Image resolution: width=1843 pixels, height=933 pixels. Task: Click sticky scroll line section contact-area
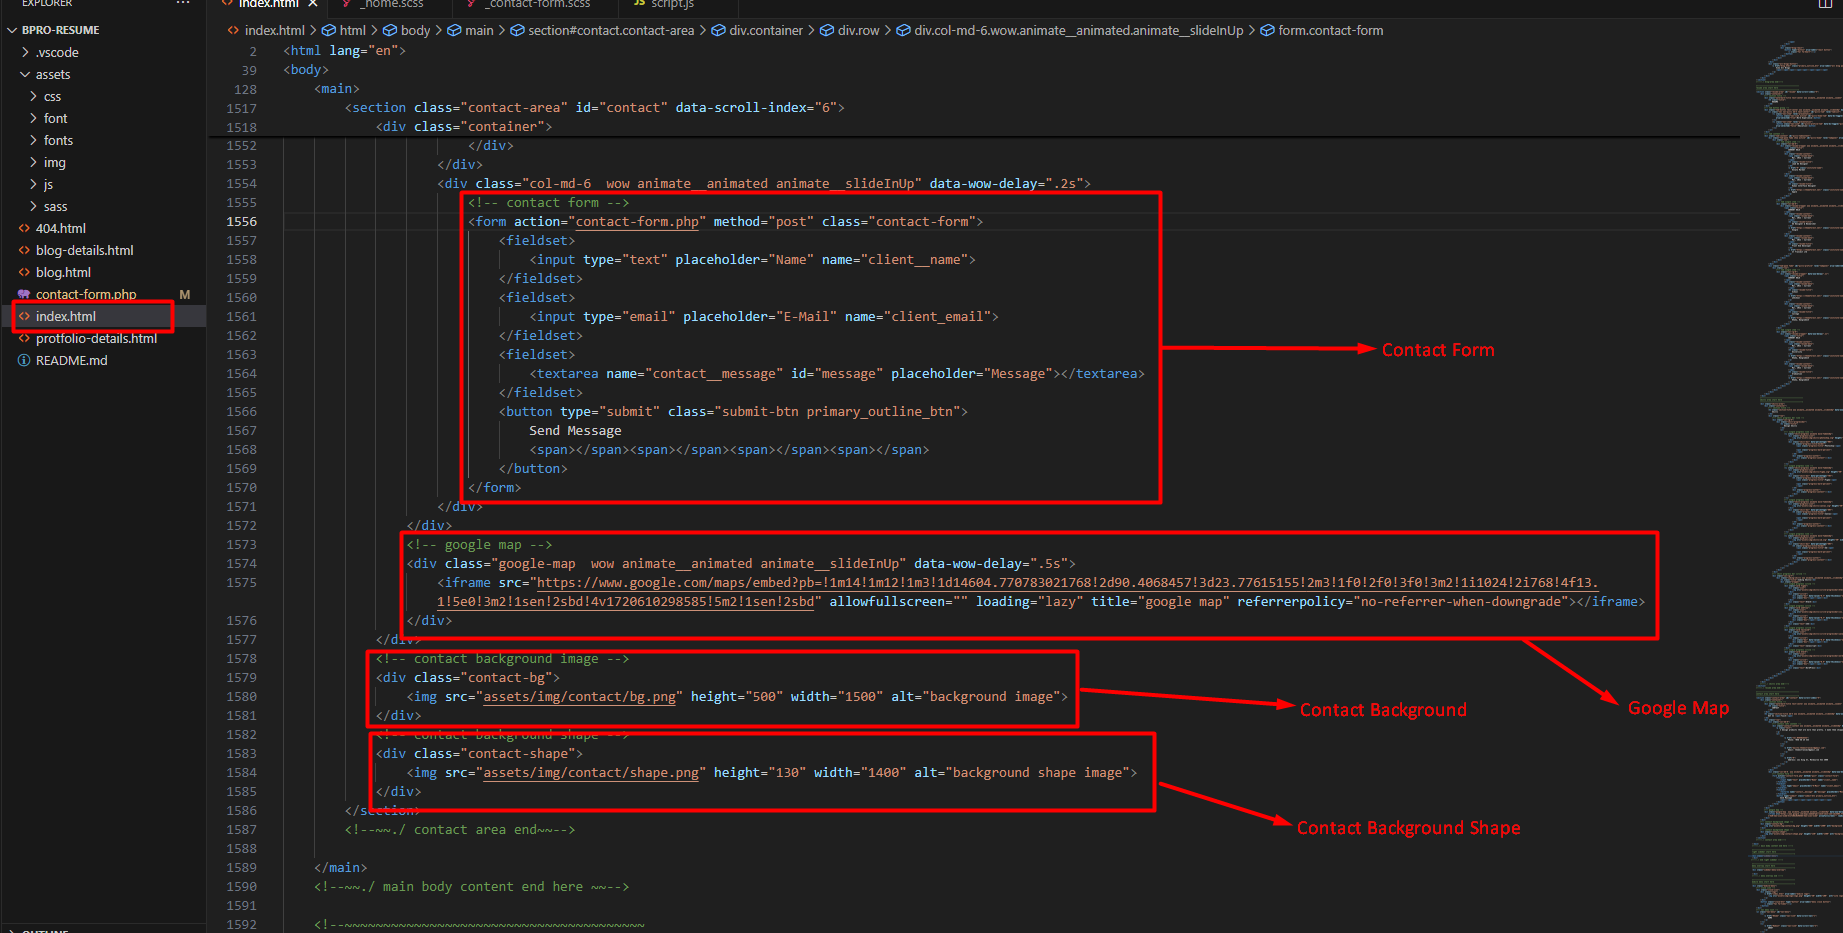coord(595,108)
